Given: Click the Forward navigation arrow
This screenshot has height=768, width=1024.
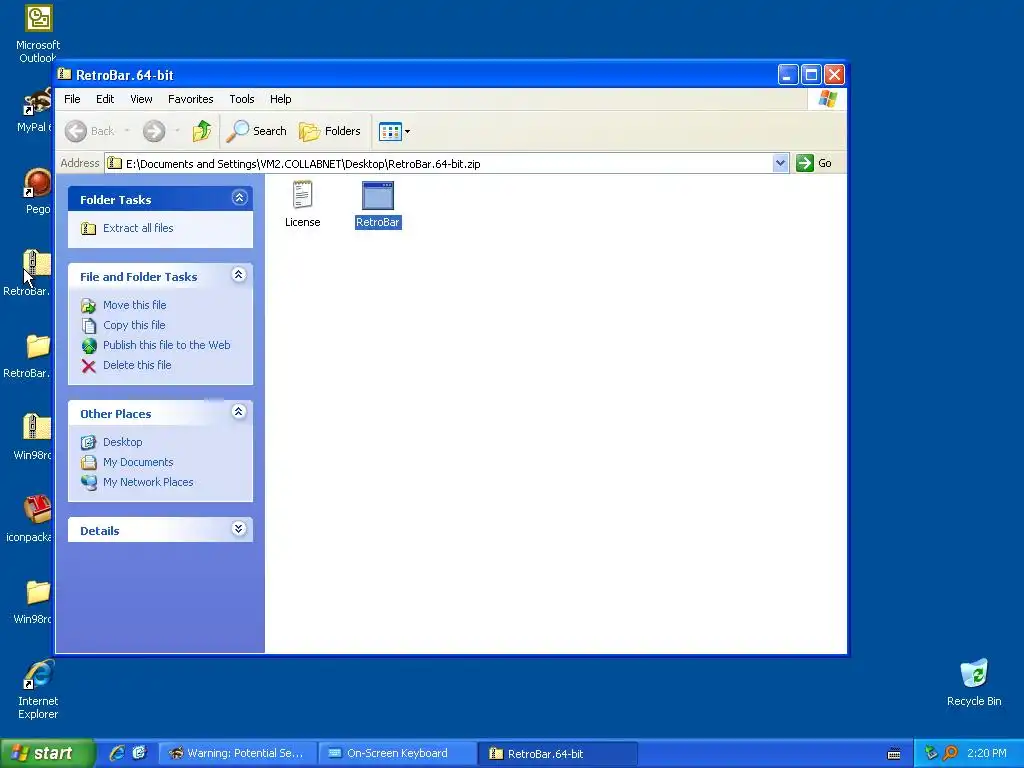Looking at the screenshot, I should click(x=154, y=131).
